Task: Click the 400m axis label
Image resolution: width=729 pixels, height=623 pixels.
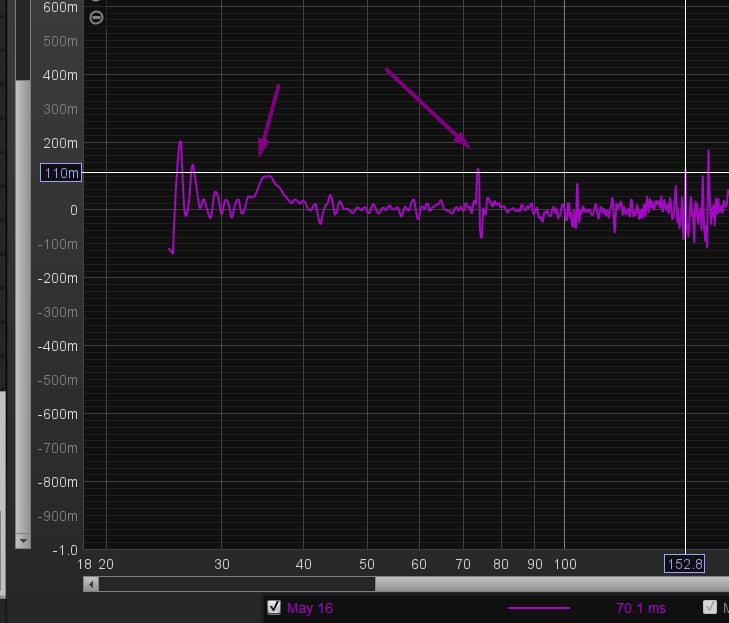Action: 60,75
